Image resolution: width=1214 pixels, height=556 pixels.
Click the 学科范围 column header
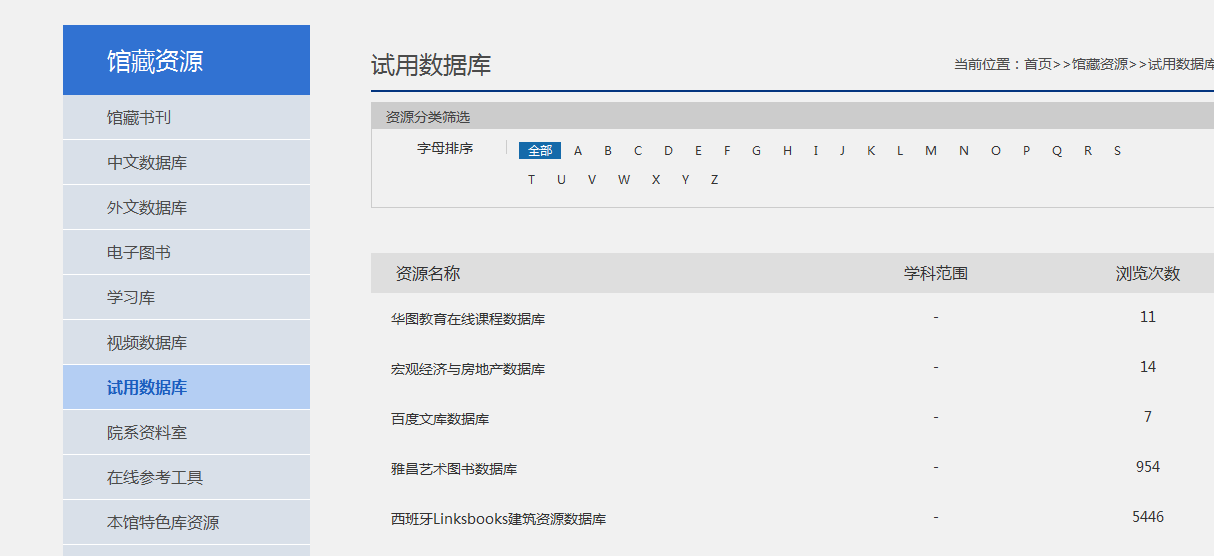(936, 273)
